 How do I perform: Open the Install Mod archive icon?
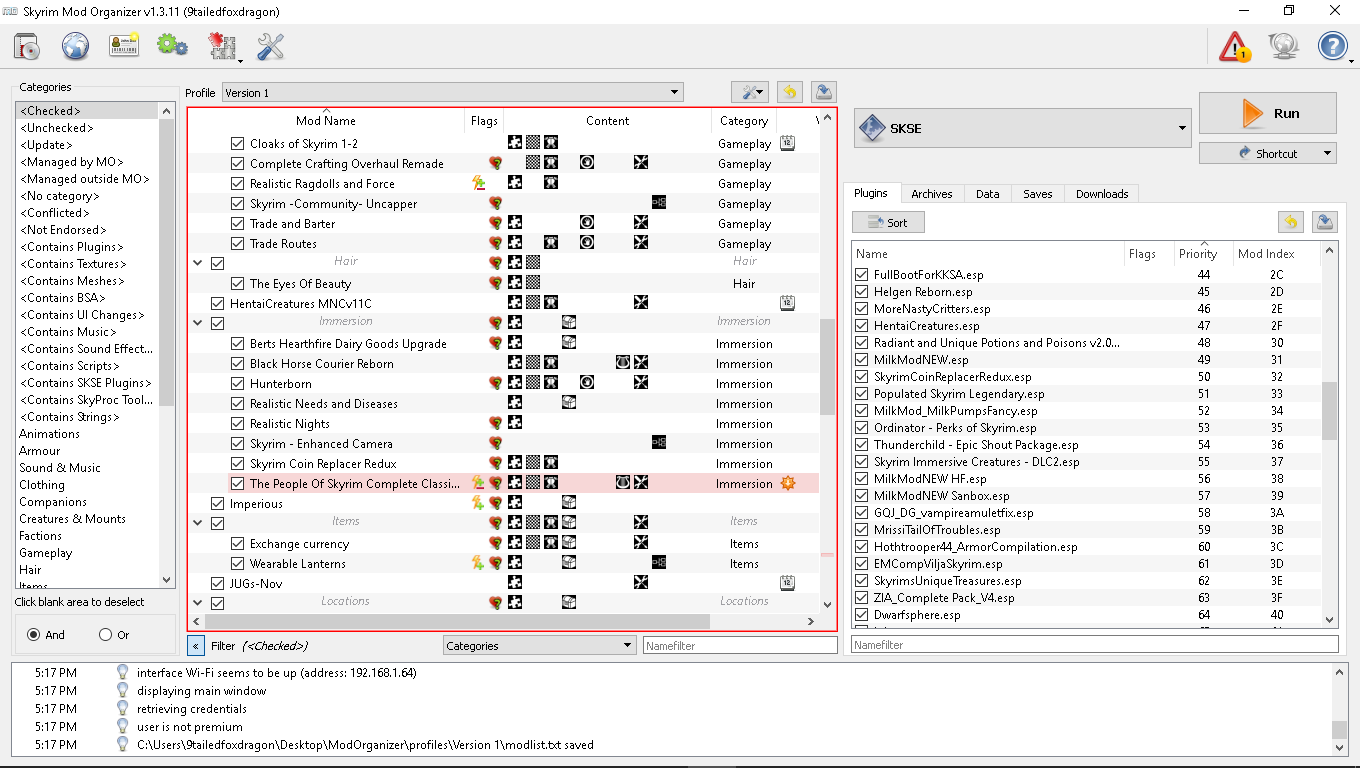point(27,46)
